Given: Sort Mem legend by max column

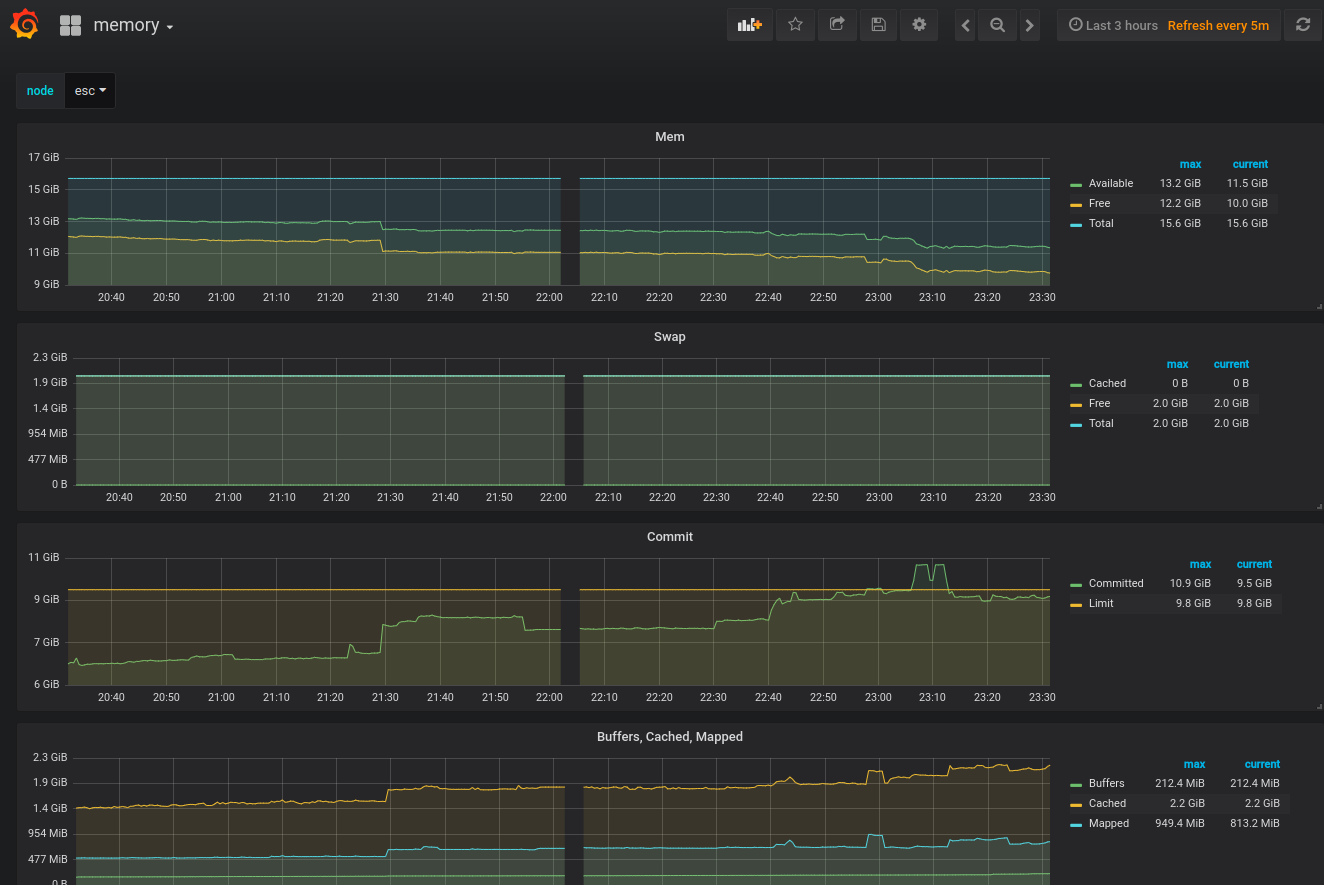Looking at the screenshot, I should [1190, 164].
